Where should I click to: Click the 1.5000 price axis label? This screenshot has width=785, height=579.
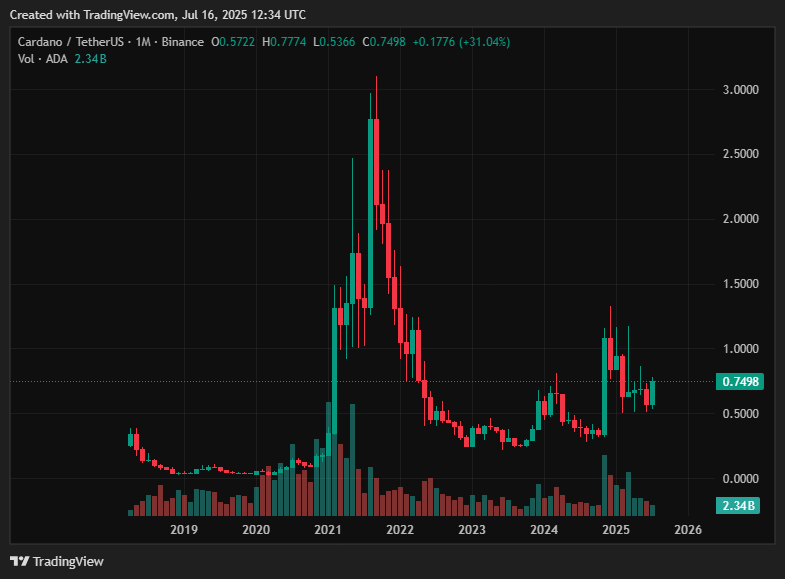[x=740, y=284]
